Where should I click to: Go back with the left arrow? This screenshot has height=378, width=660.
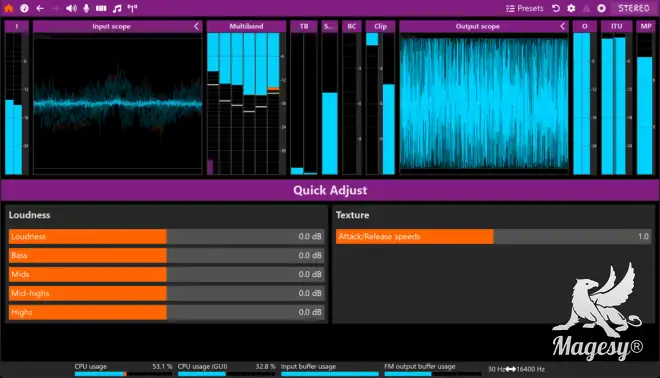[x=40, y=8]
